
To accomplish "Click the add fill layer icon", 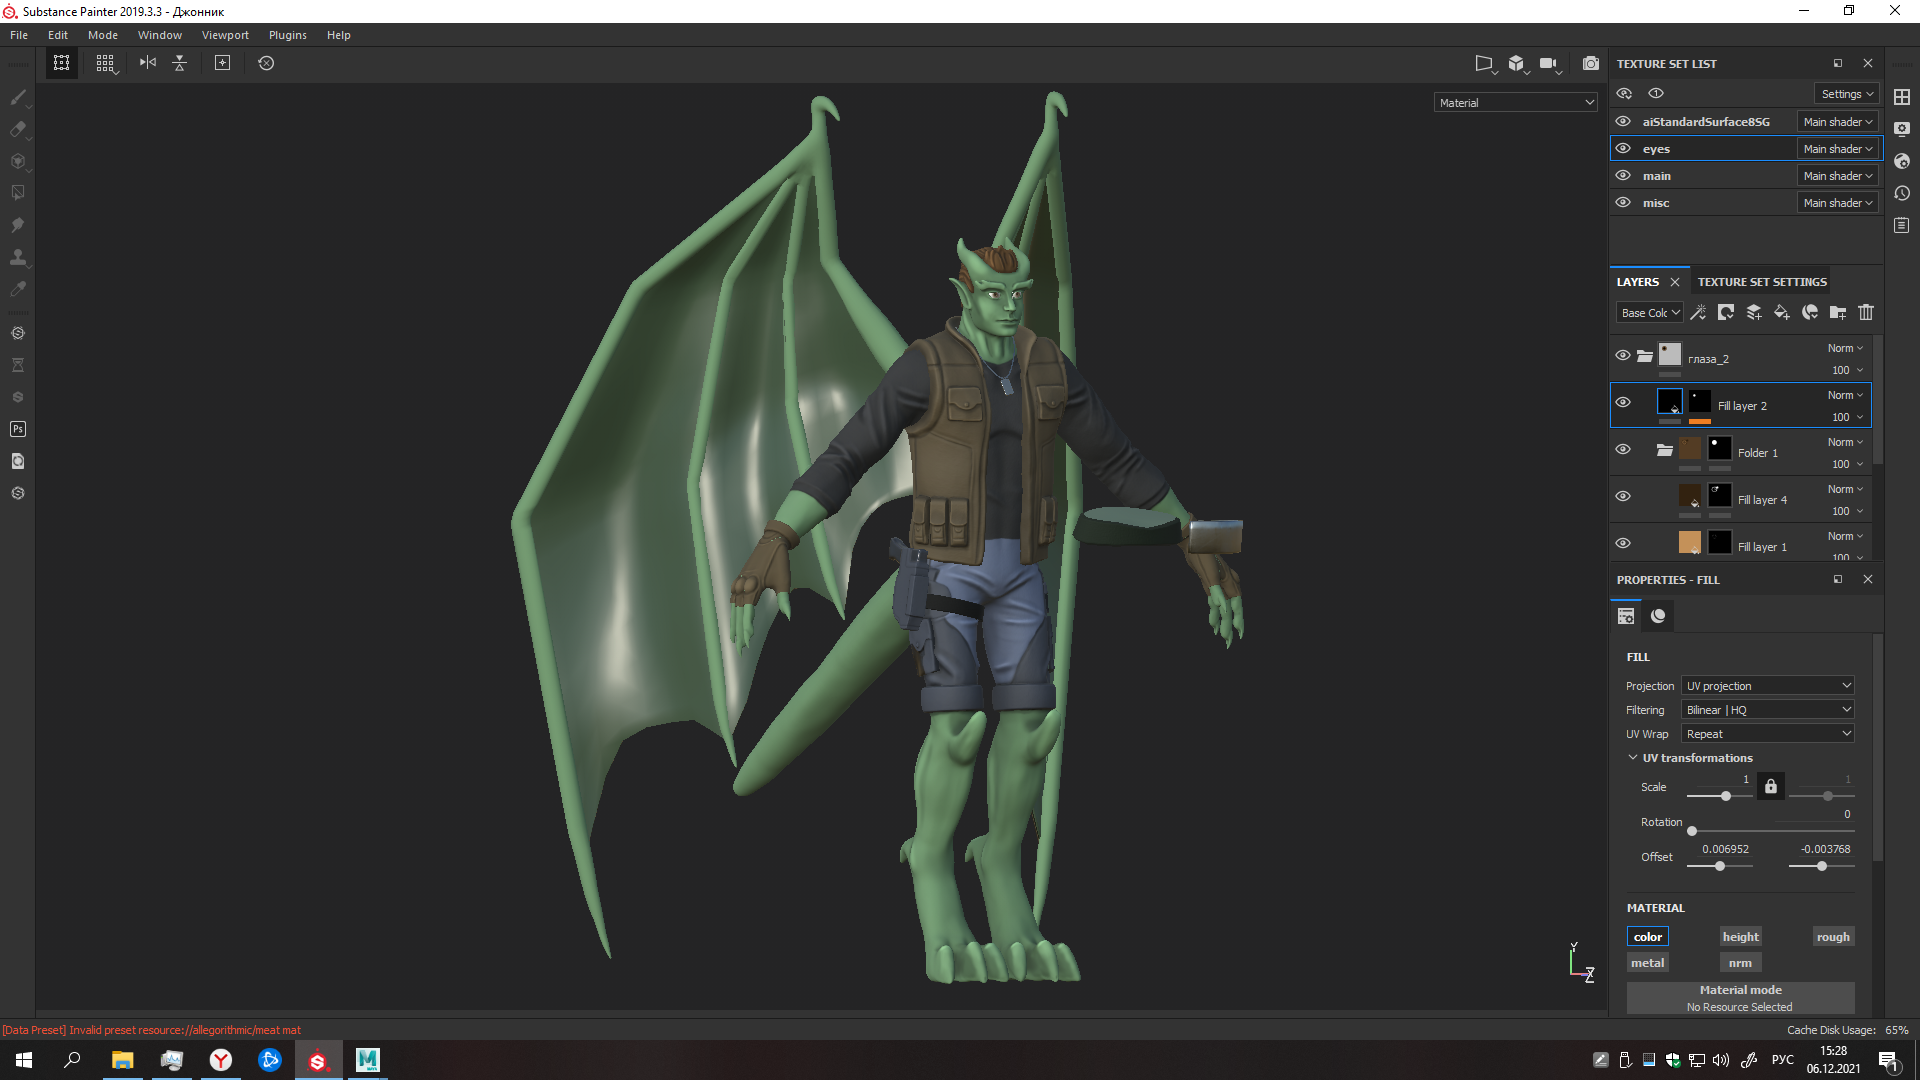I will [x=1781, y=313].
